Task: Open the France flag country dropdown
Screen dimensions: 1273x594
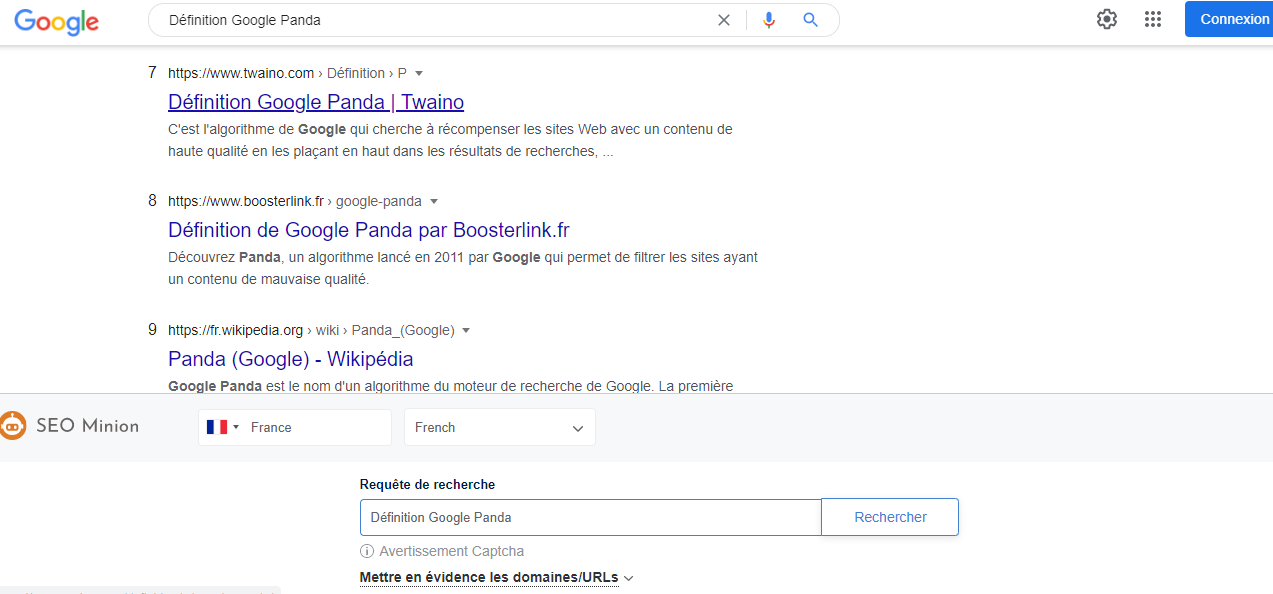Action: coord(223,427)
